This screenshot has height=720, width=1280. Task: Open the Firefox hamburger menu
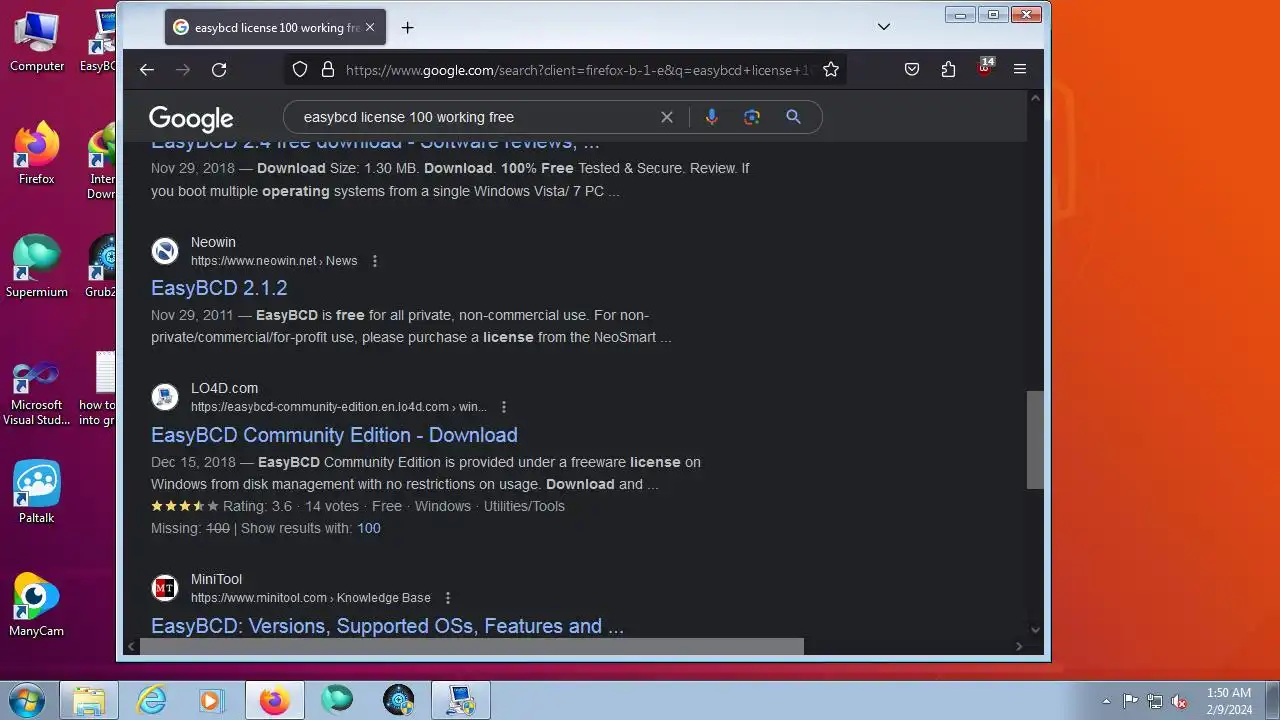click(x=1020, y=70)
